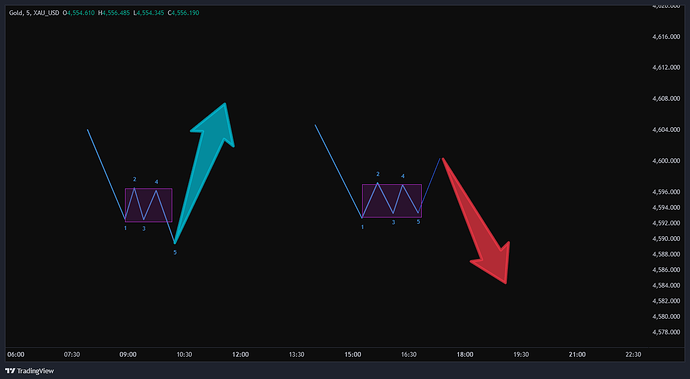Select the "Gold, 5, XAU_USD" symbol title
The height and width of the screenshot is (379, 690).
pyautogui.click(x=34, y=13)
